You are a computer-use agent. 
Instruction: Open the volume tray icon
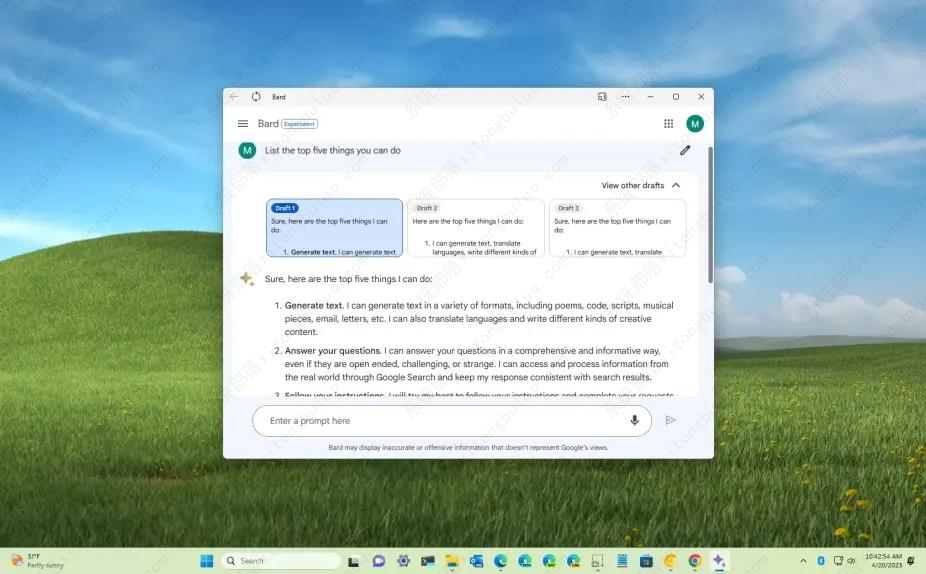[851, 560]
